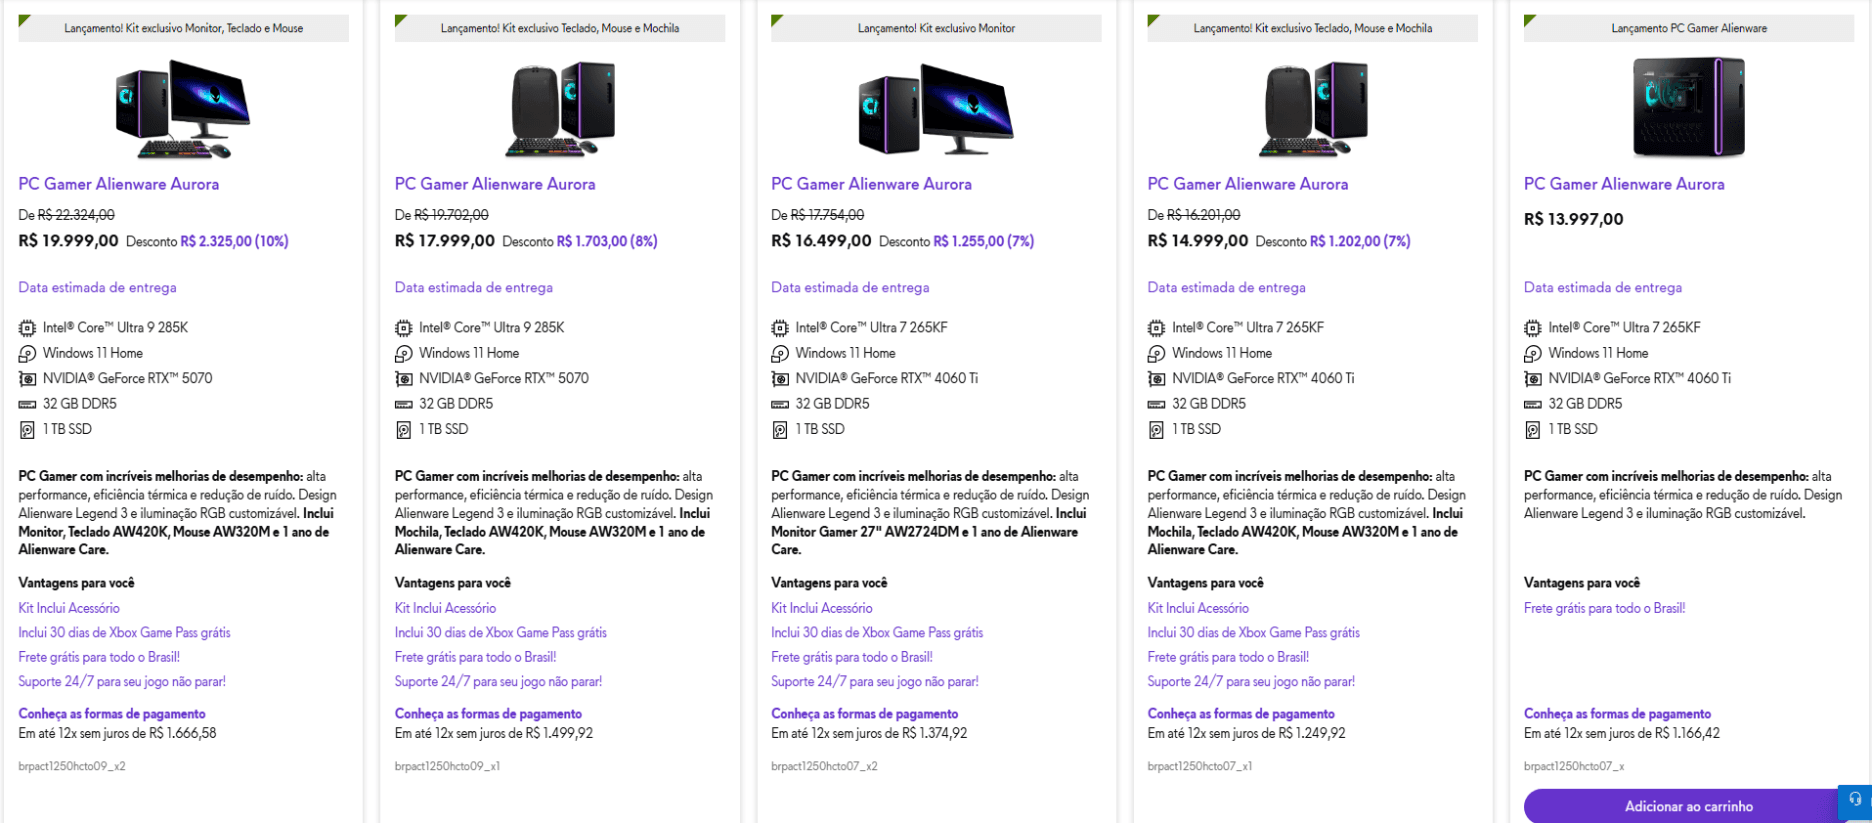The image size is (1872, 823).
Task: Click the standalone tower product image on the R$ 13.997,00 card
Action: [x=1689, y=107]
